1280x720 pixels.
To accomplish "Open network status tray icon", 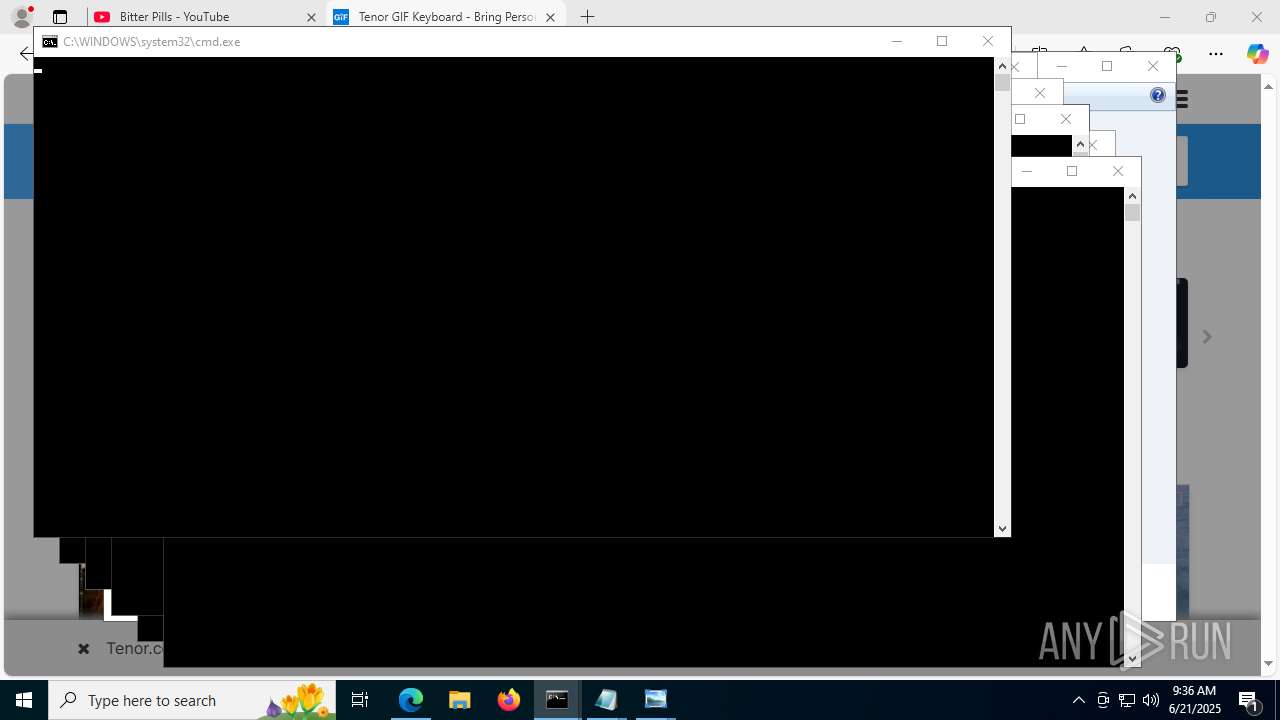I will click(x=1127, y=700).
